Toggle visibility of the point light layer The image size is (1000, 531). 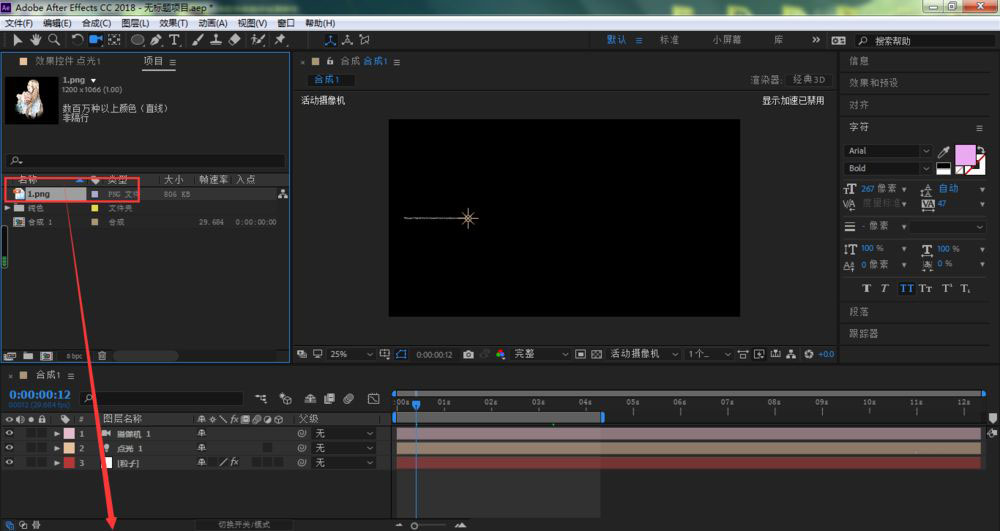pyautogui.click(x=9, y=448)
